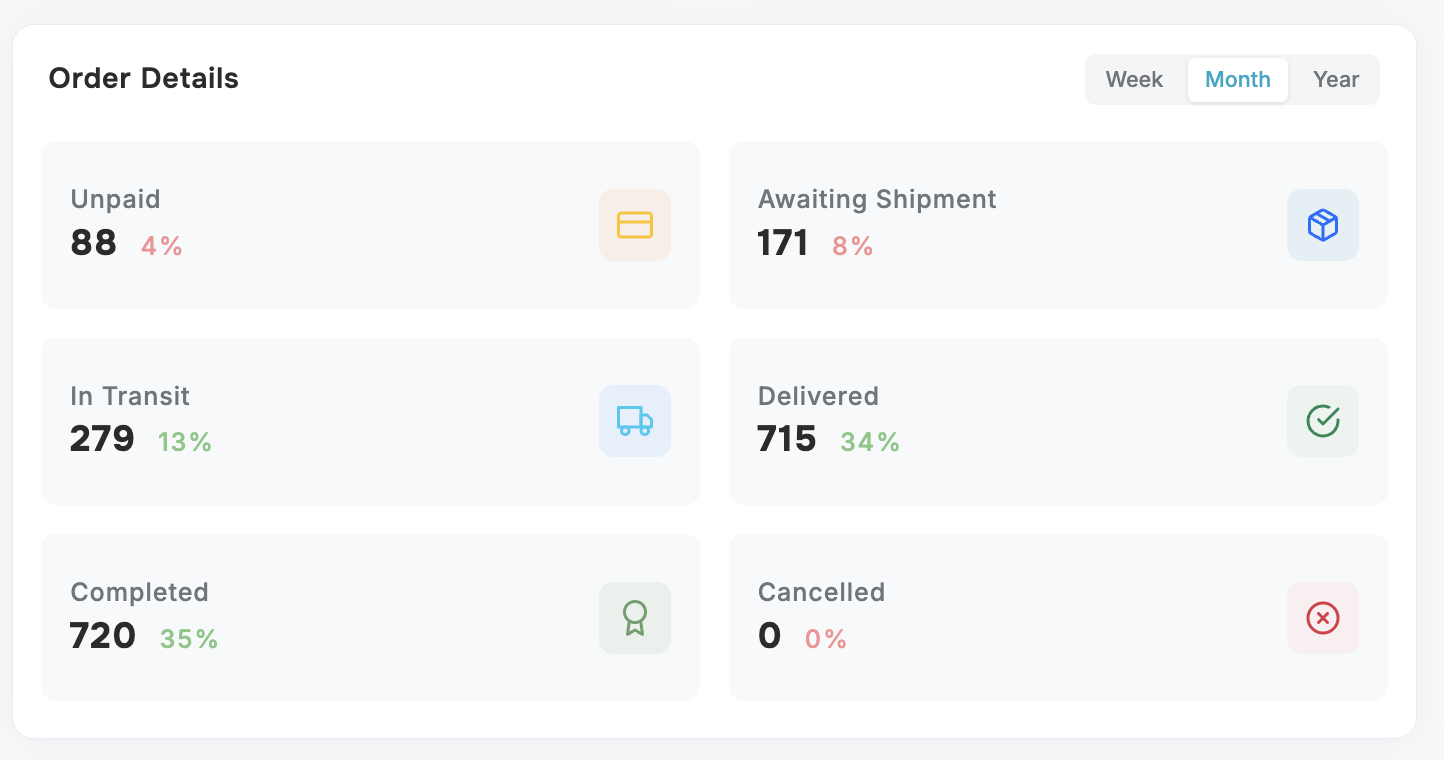Click the Unpaid count 88

coord(94,243)
